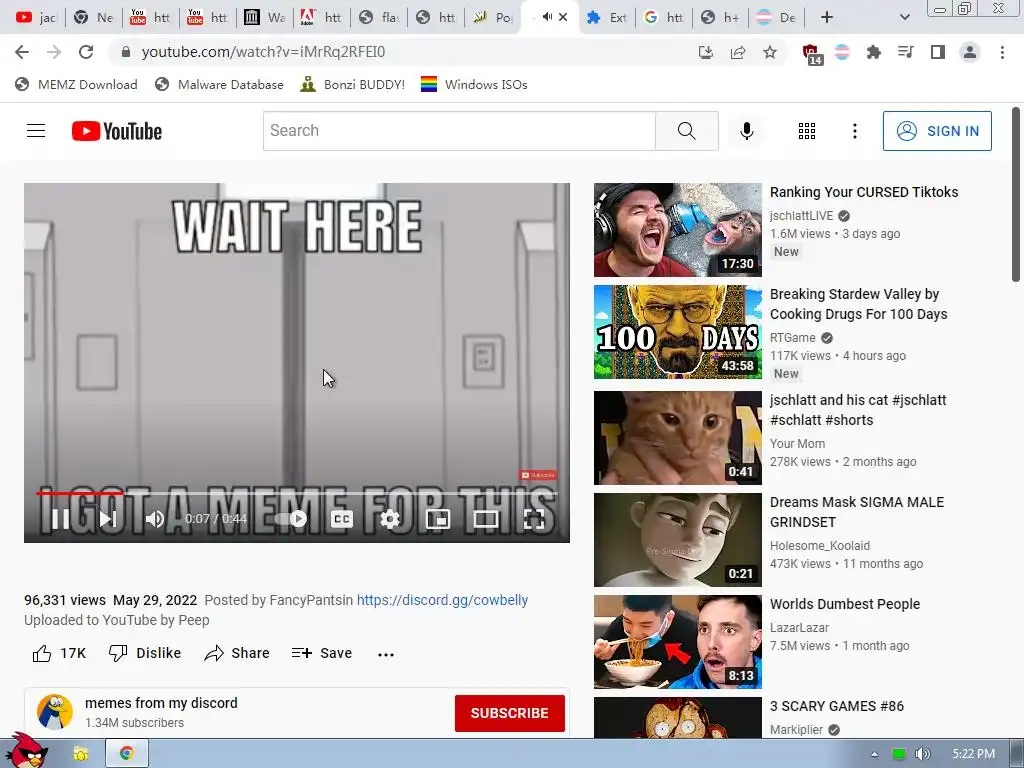
Task: Open MEMZ Download bookmark
Action: 76,84
